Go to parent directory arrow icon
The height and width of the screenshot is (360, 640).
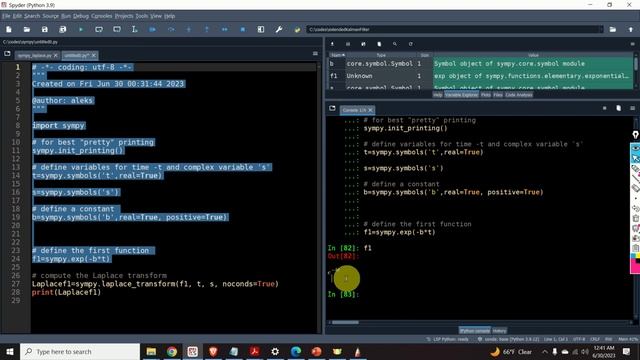tap(631, 29)
